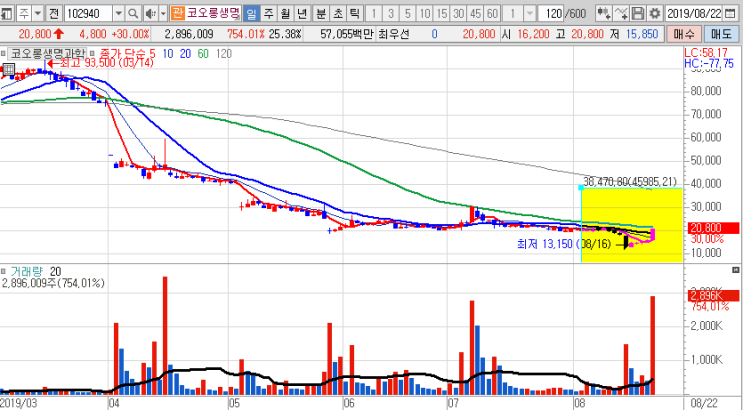
Task: Expand the 주 market type dropdown
Action: click(38, 13)
